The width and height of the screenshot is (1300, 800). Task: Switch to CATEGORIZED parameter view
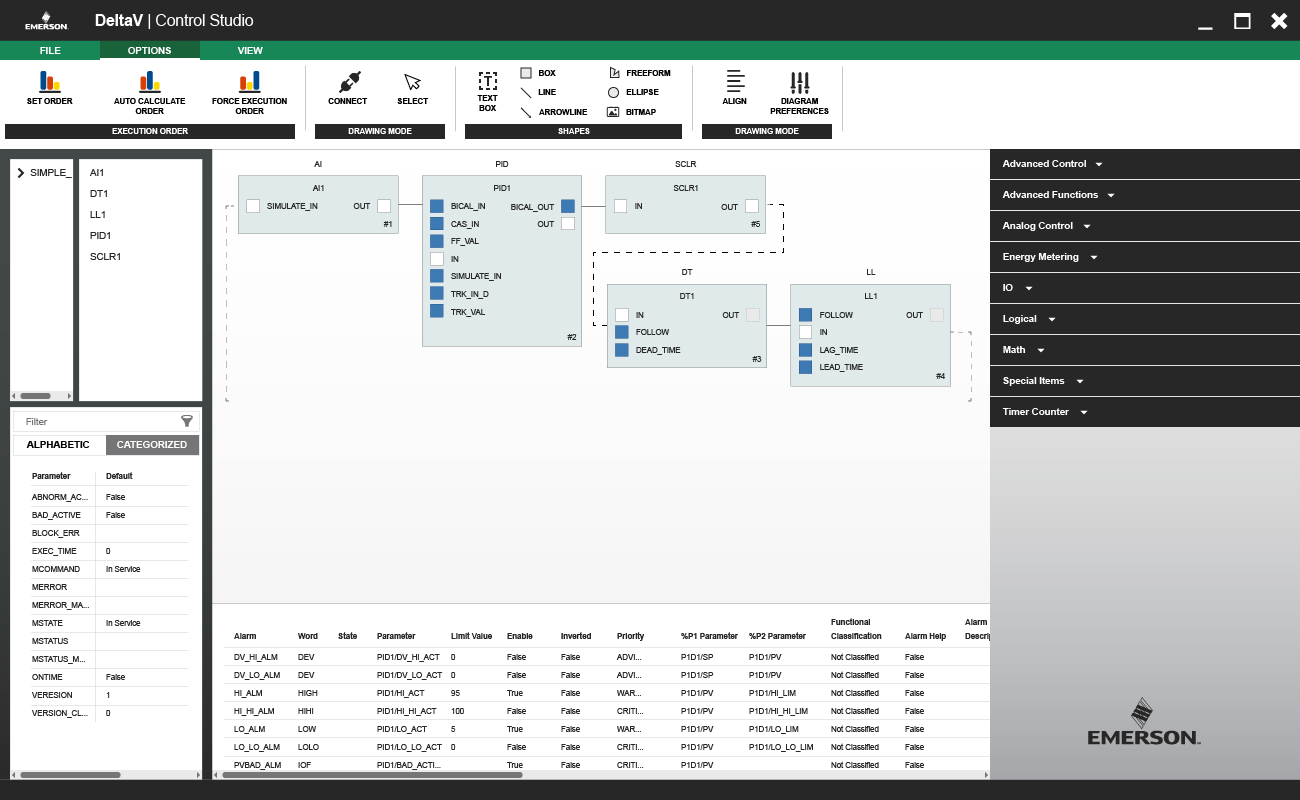152,445
